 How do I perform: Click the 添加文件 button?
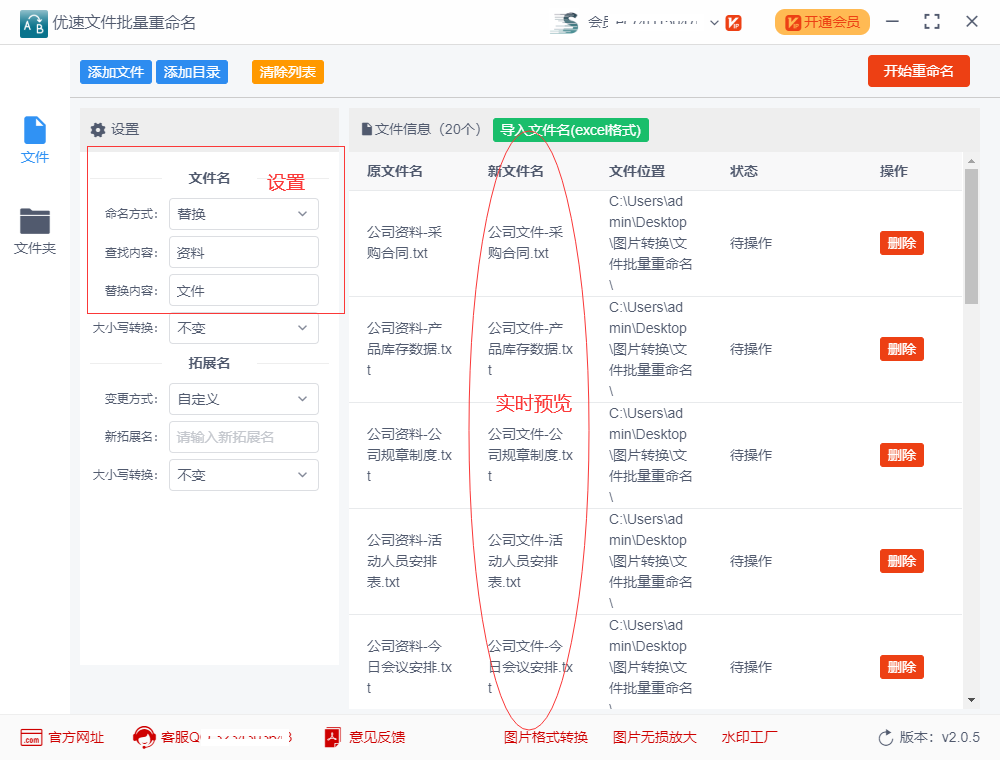(115, 72)
